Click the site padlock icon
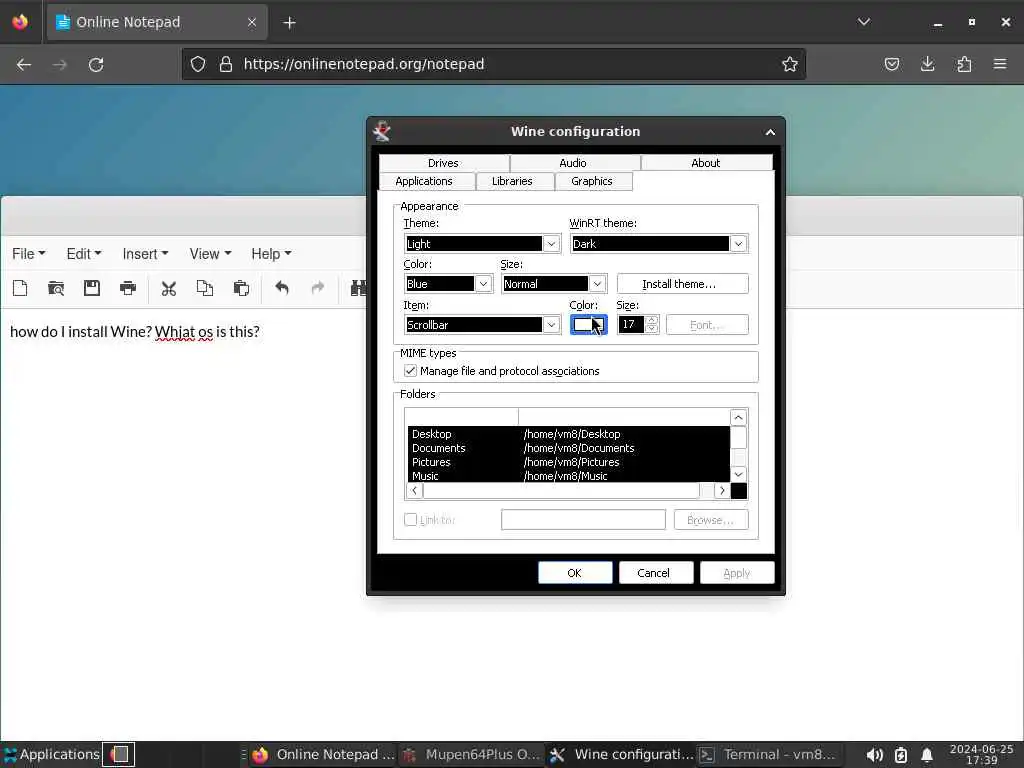Viewport: 1024px width, 768px height. tap(226, 64)
